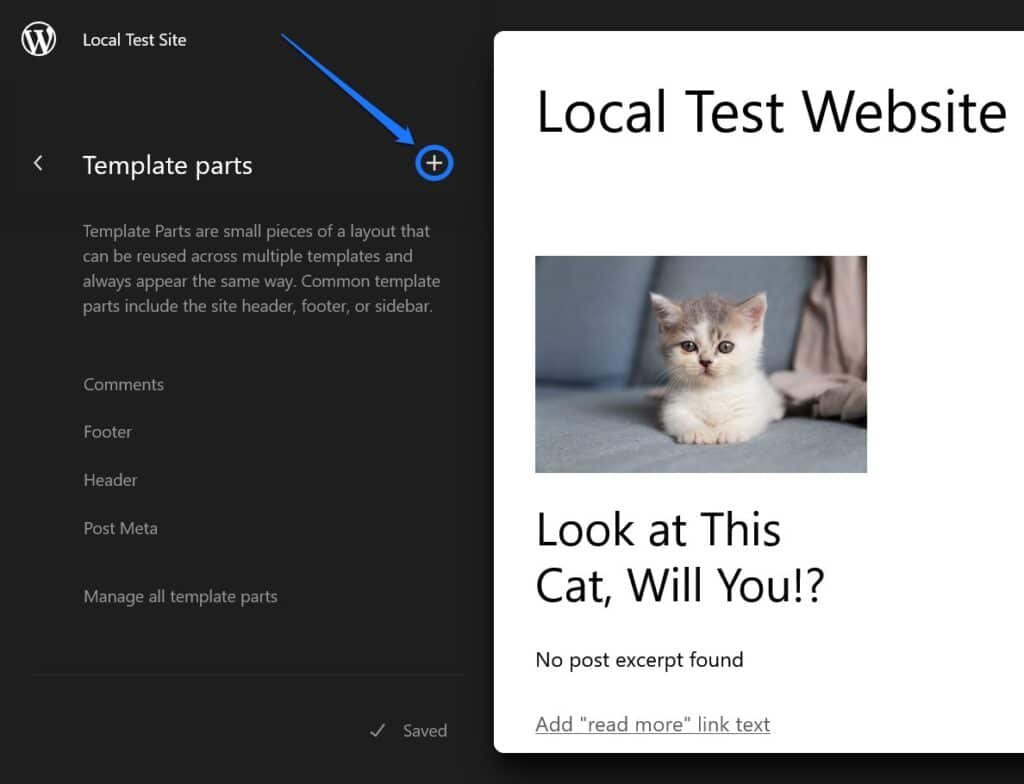Screen dimensions: 1024x784
Task: Open the Footer template part
Action: 107,432
